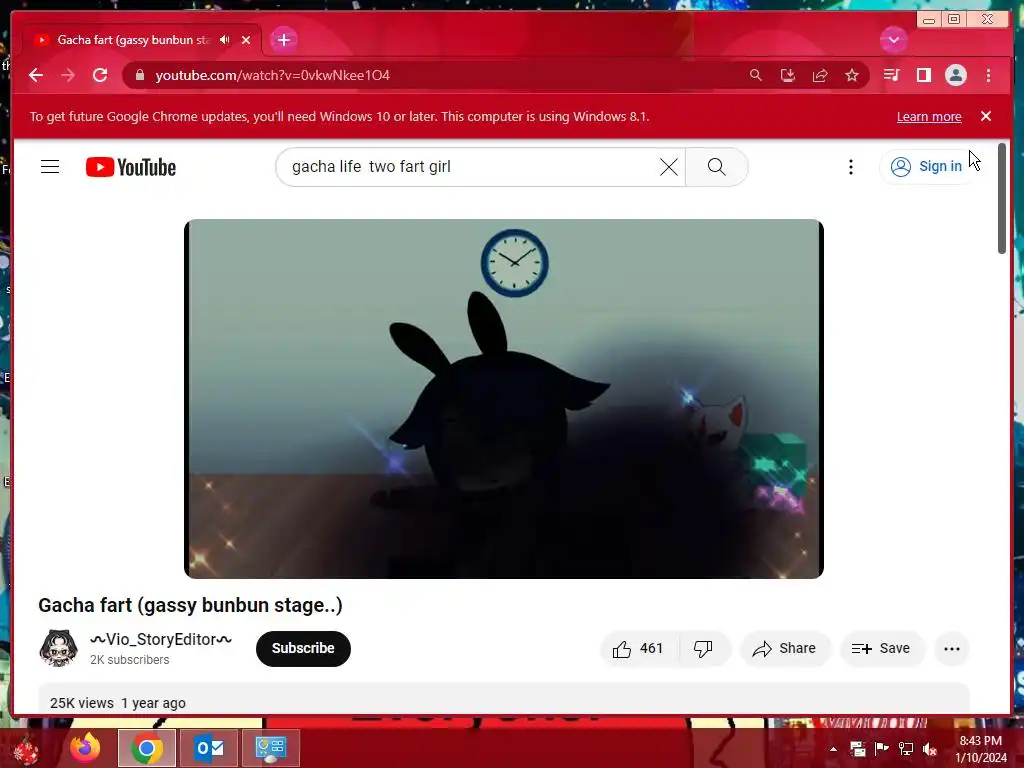Switch to Chrome on the taskbar

(147, 748)
